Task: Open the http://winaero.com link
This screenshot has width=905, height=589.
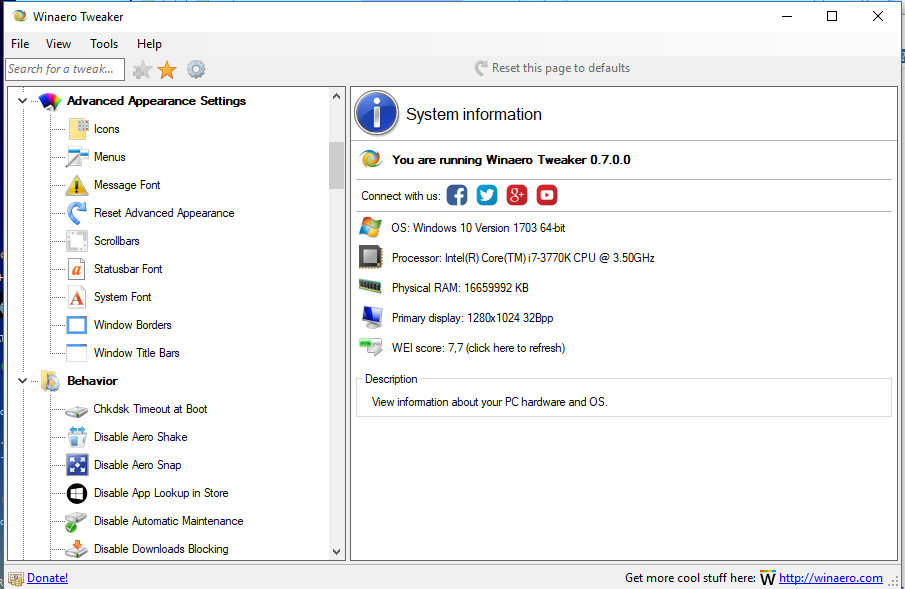Action: 831,577
